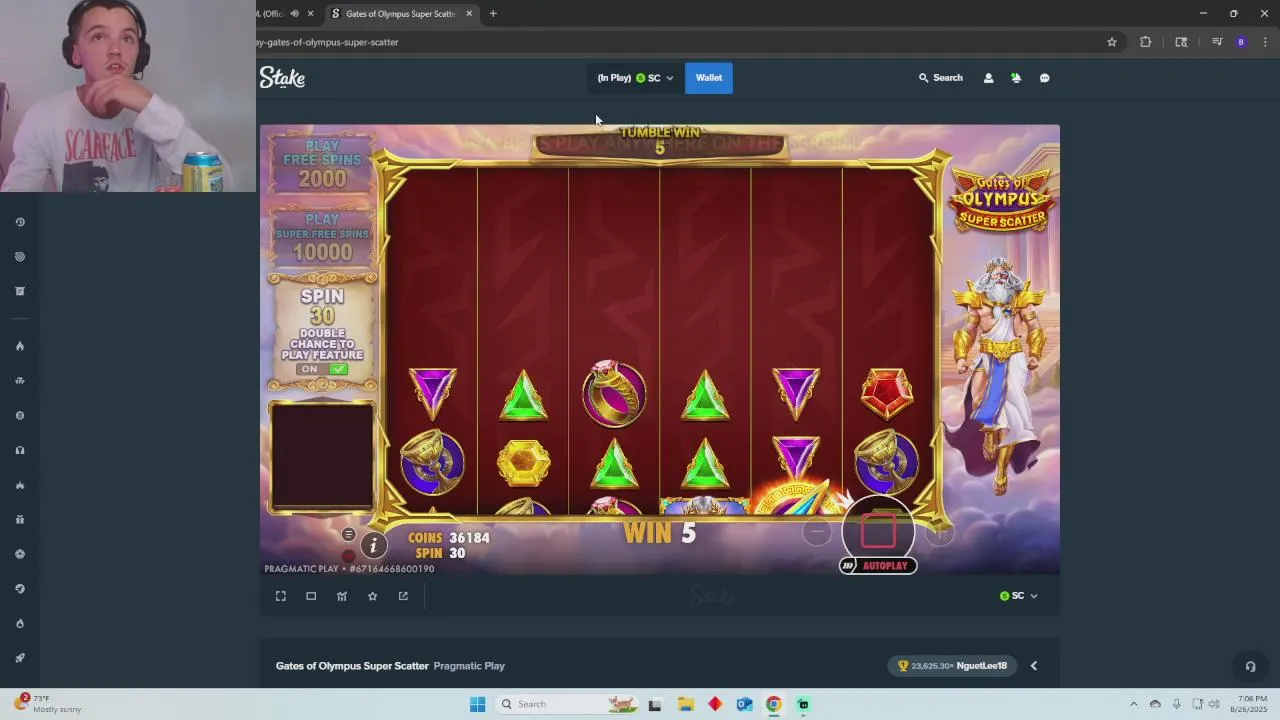The height and width of the screenshot is (720, 1280).
Task: Open a new browser tab
Action: point(493,14)
